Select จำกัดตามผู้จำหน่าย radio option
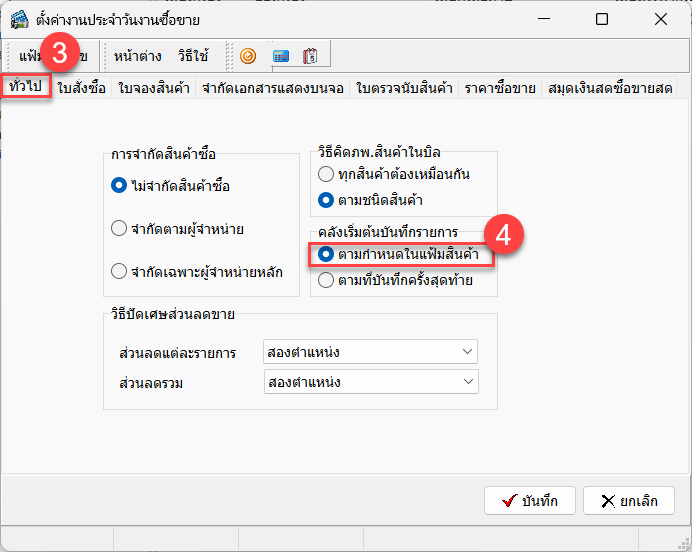Screen dimensions: 692x552 pyautogui.click(x=119, y=229)
